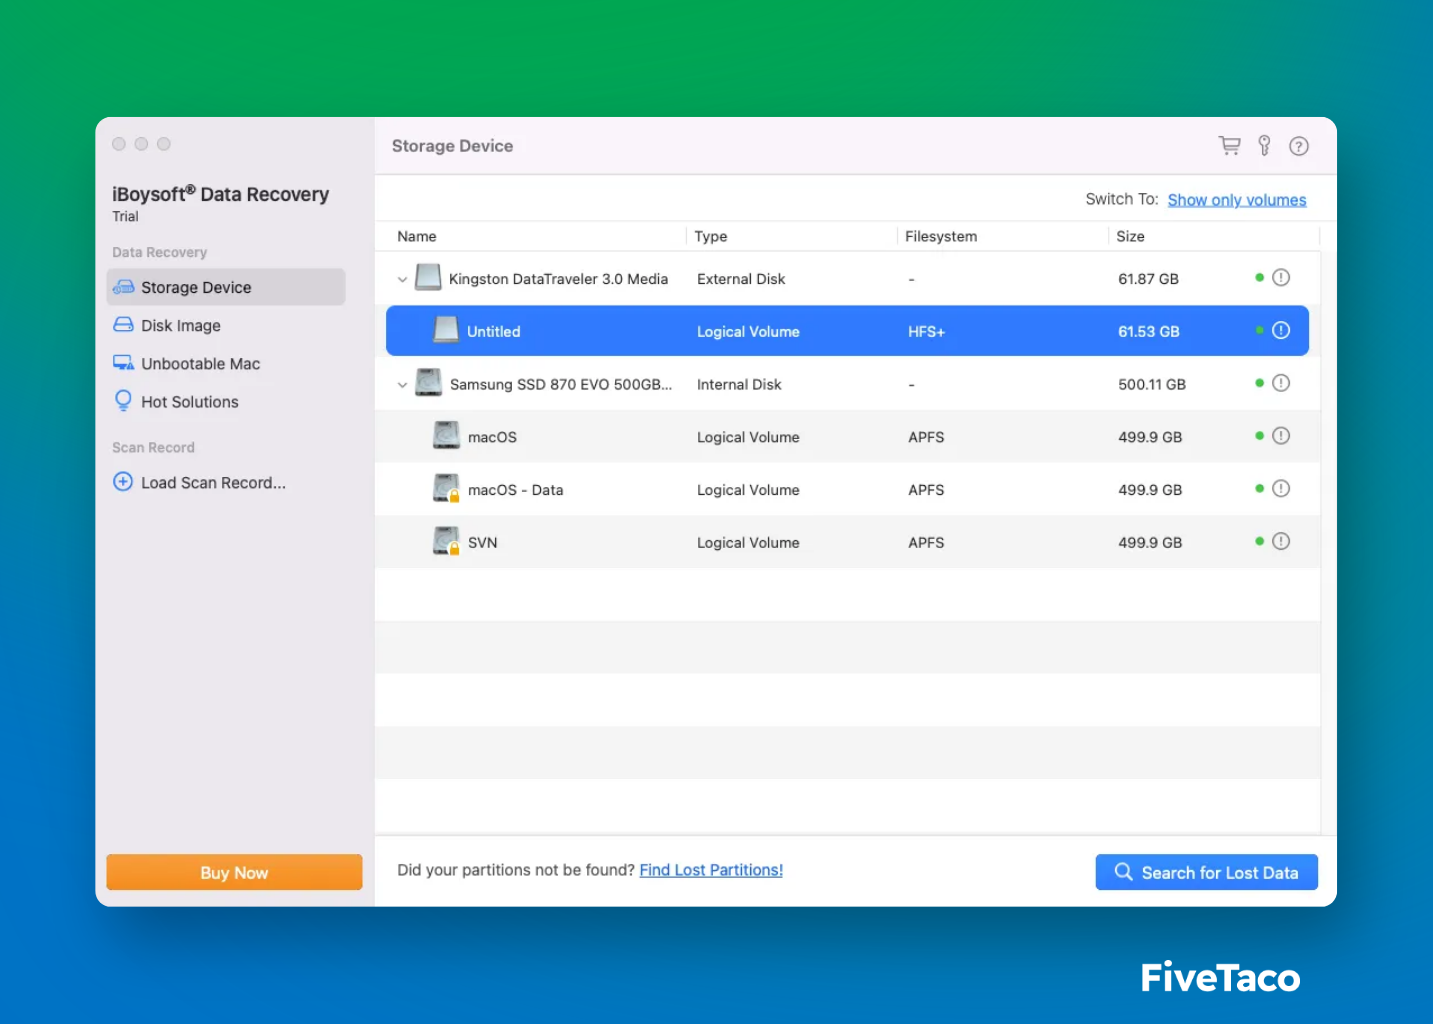This screenshot has height=1024, width=1433.
Task: Open info icon for Untitled volume
Action: (x=1281, y=331)
